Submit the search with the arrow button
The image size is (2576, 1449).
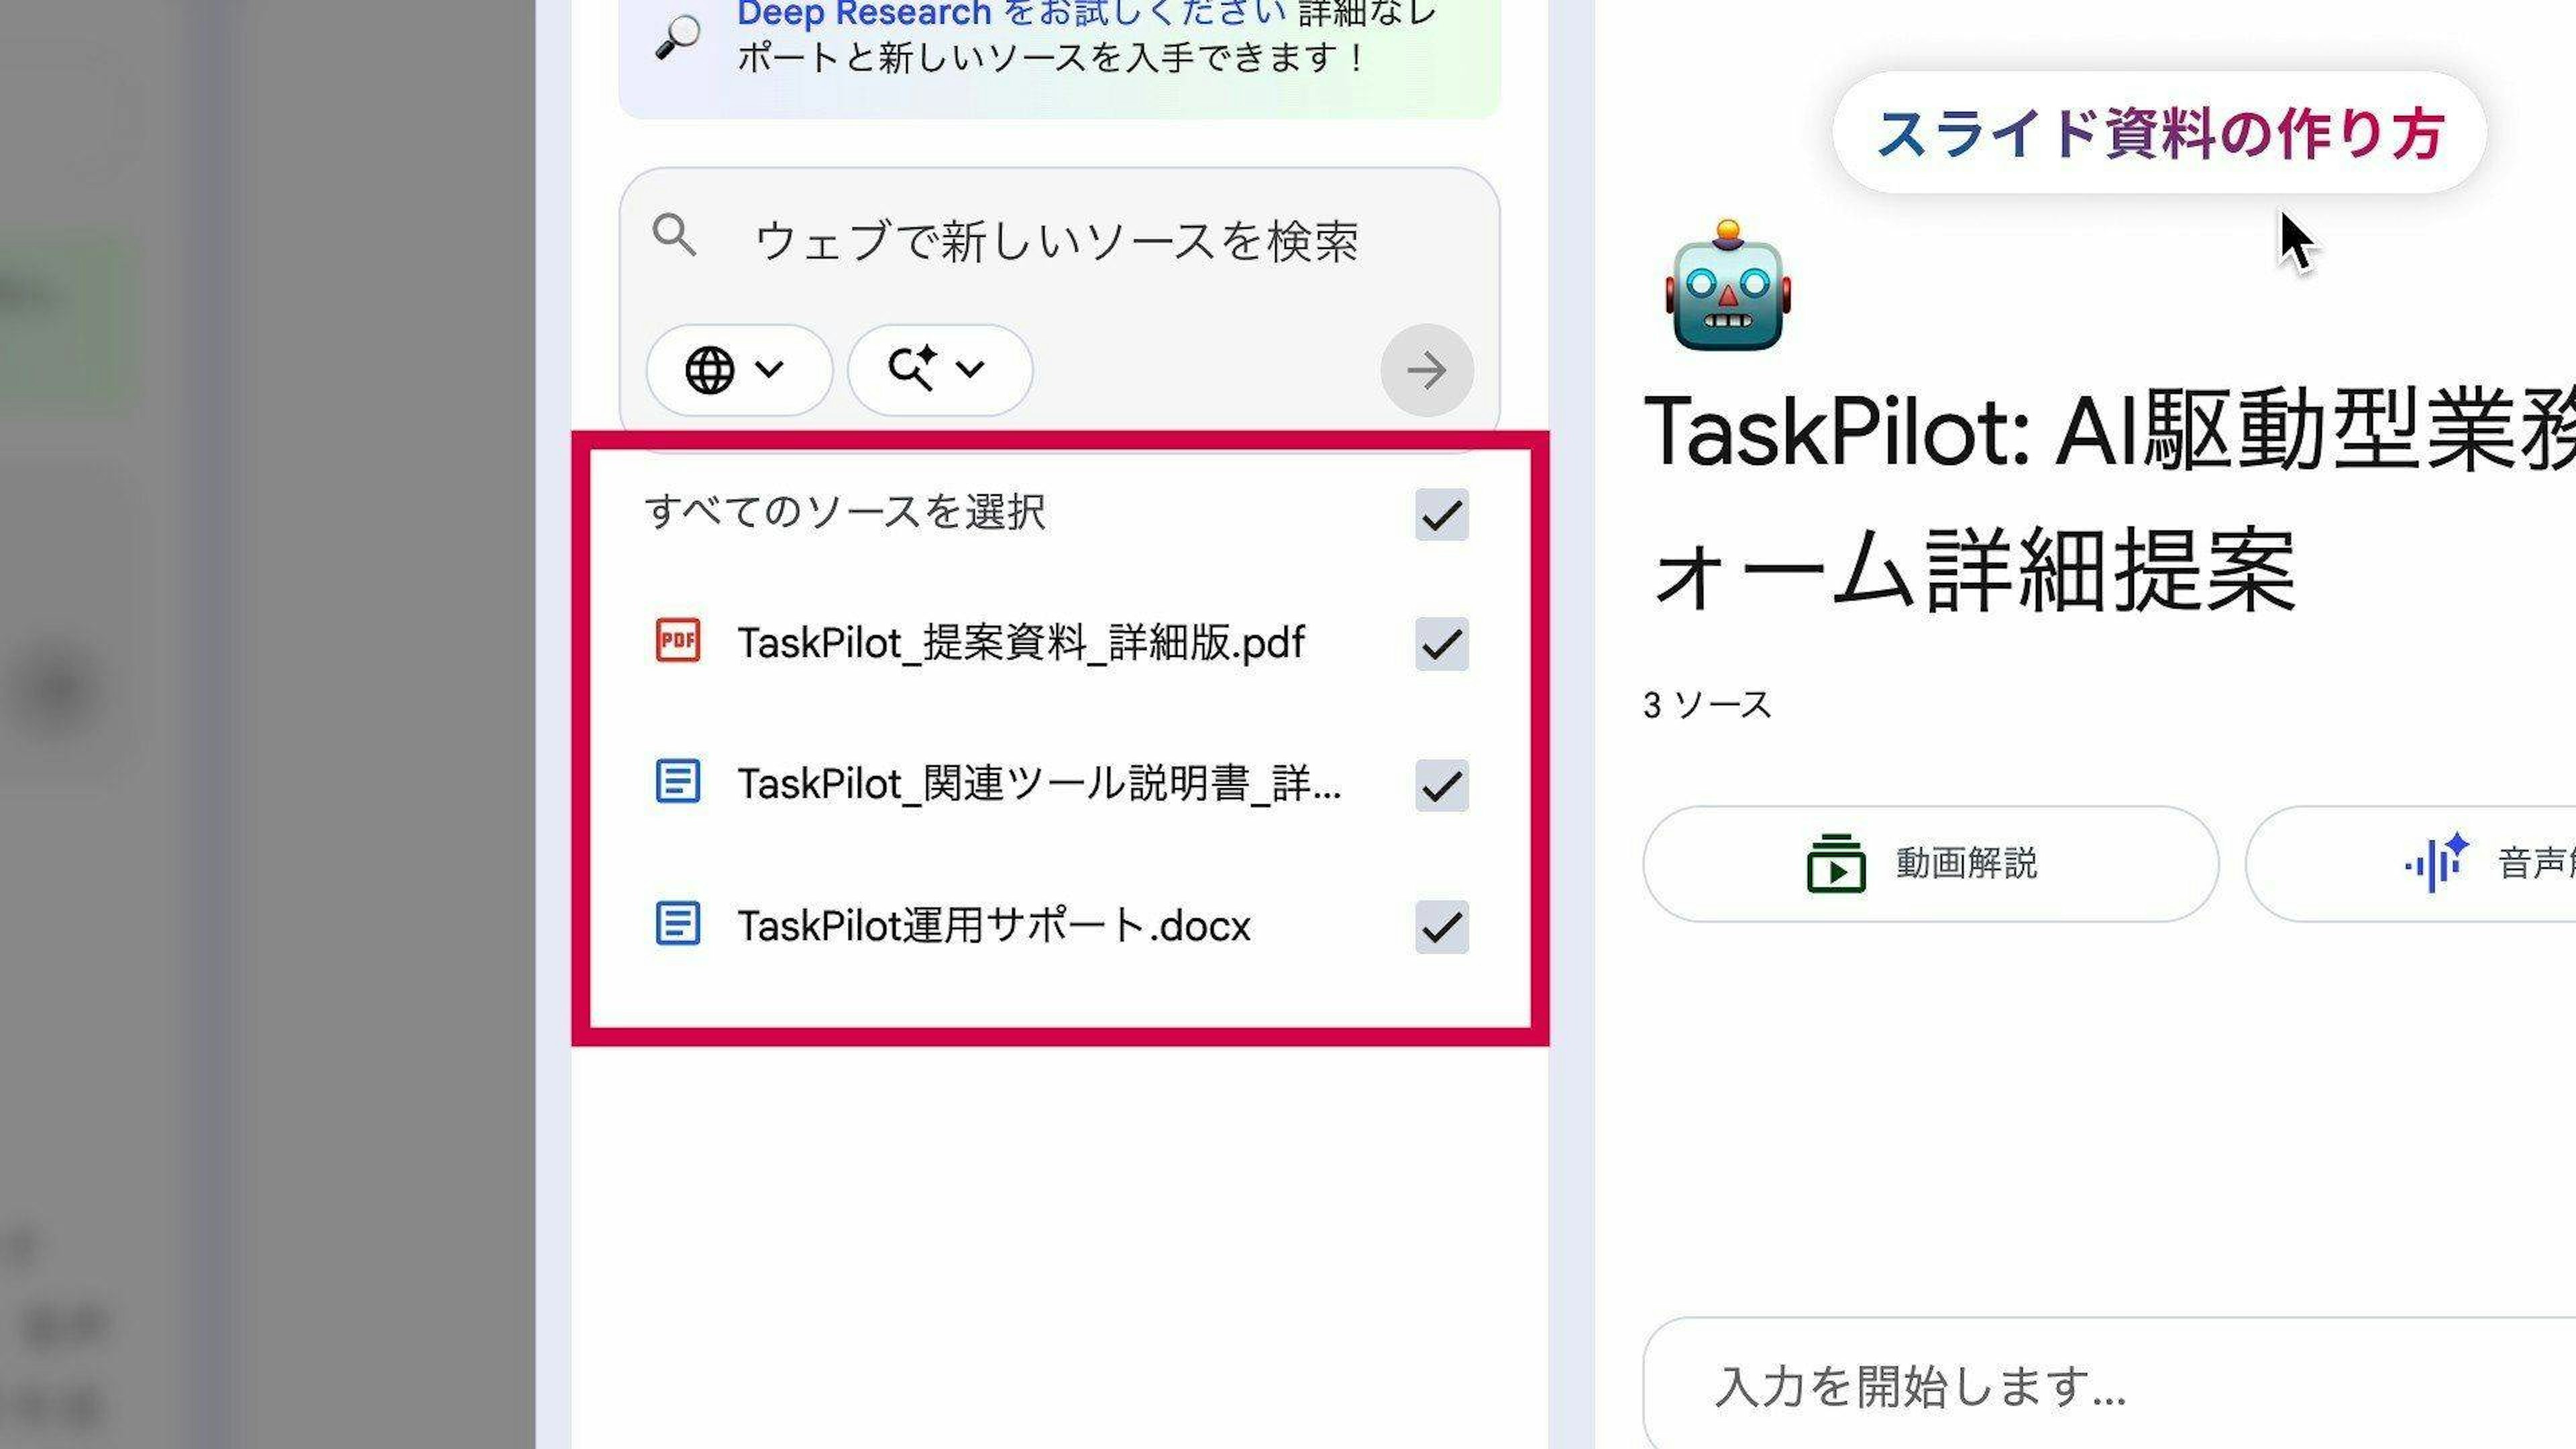coord(1426,370)
